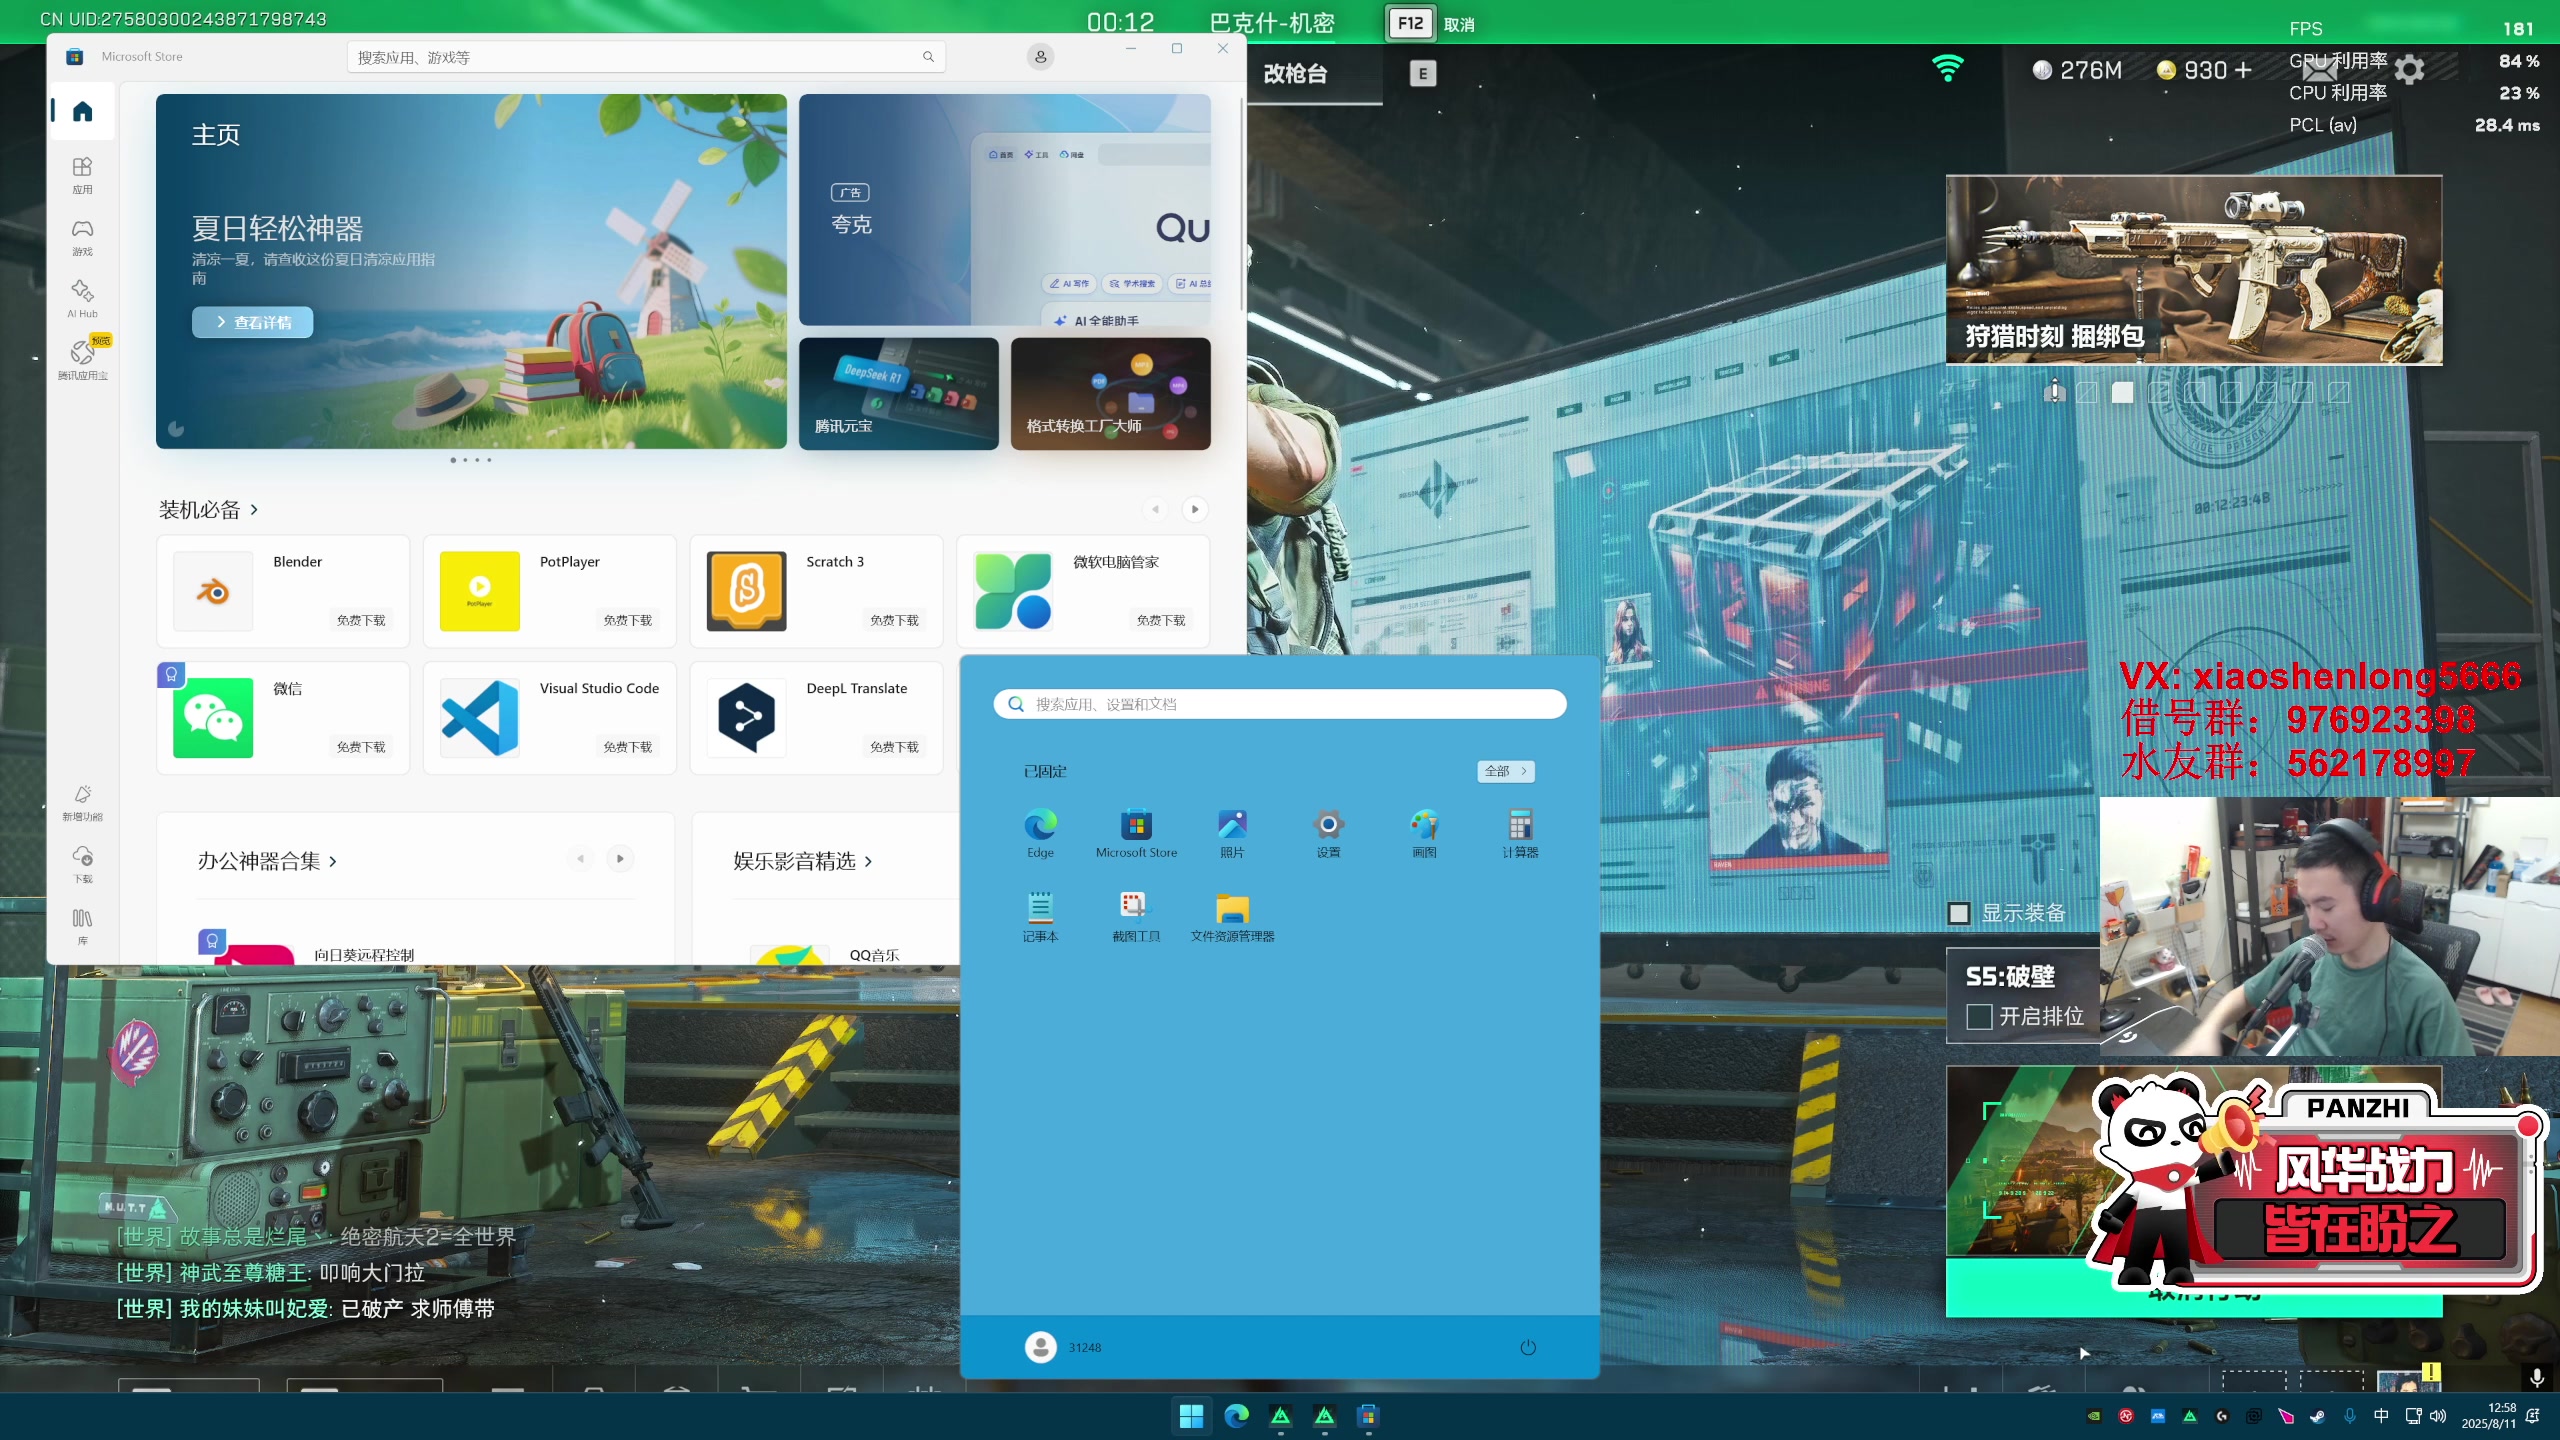Open Edge from the taskbar

coord(1236,1416)
